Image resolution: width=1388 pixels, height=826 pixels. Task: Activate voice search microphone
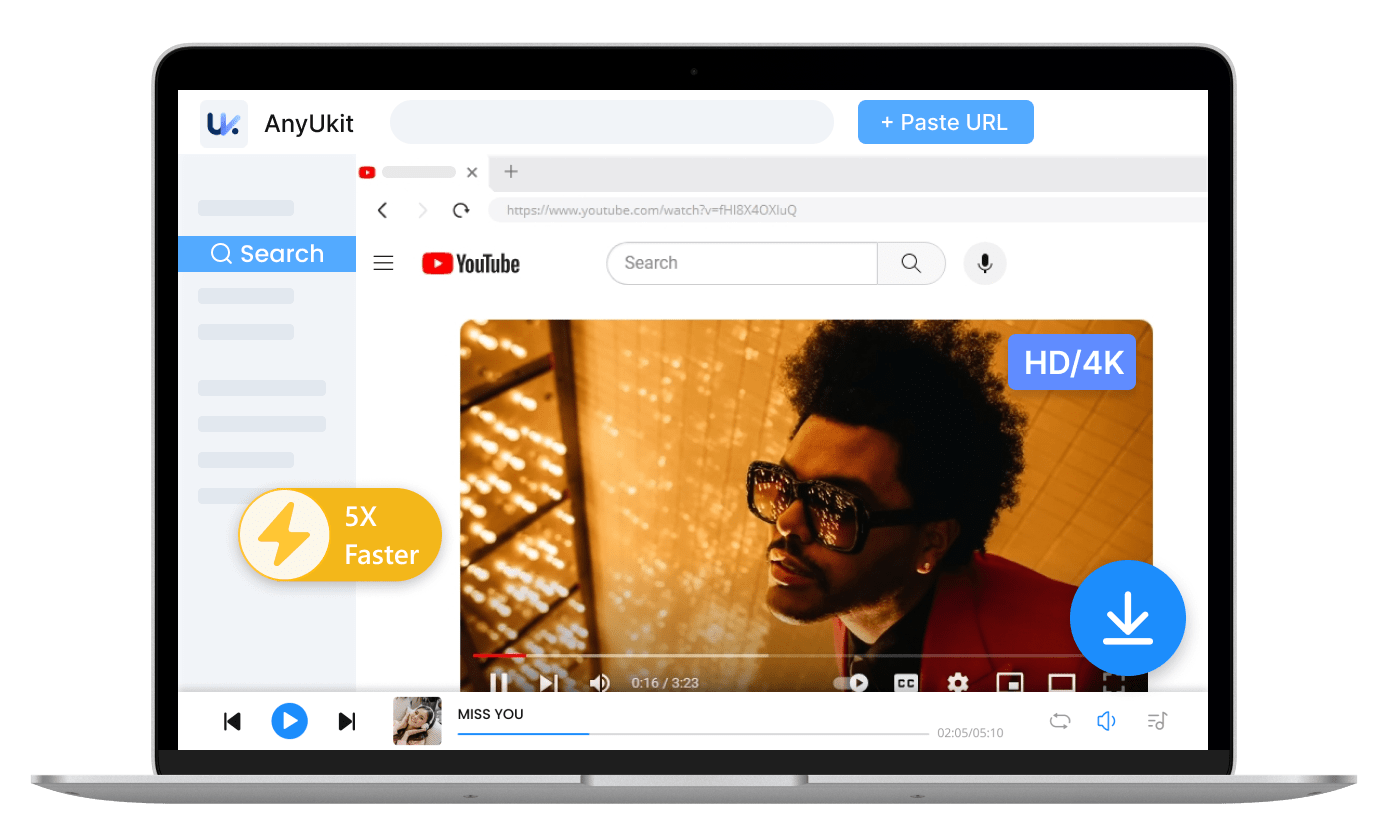point(984,263)
